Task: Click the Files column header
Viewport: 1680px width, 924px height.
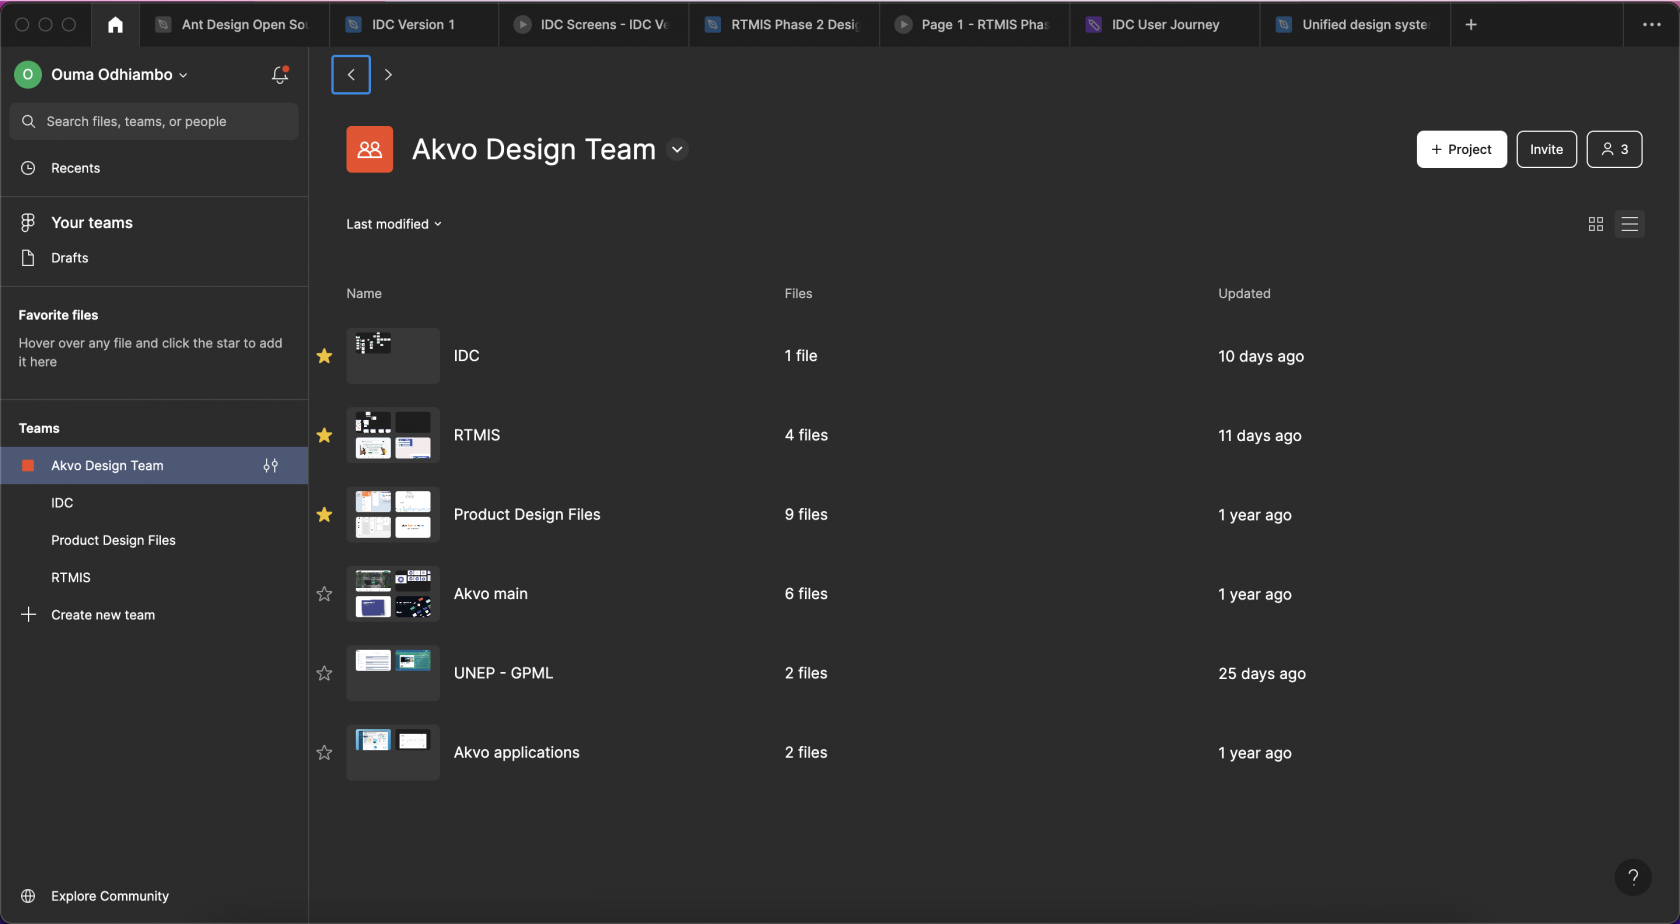Action: tap(798, 293)
